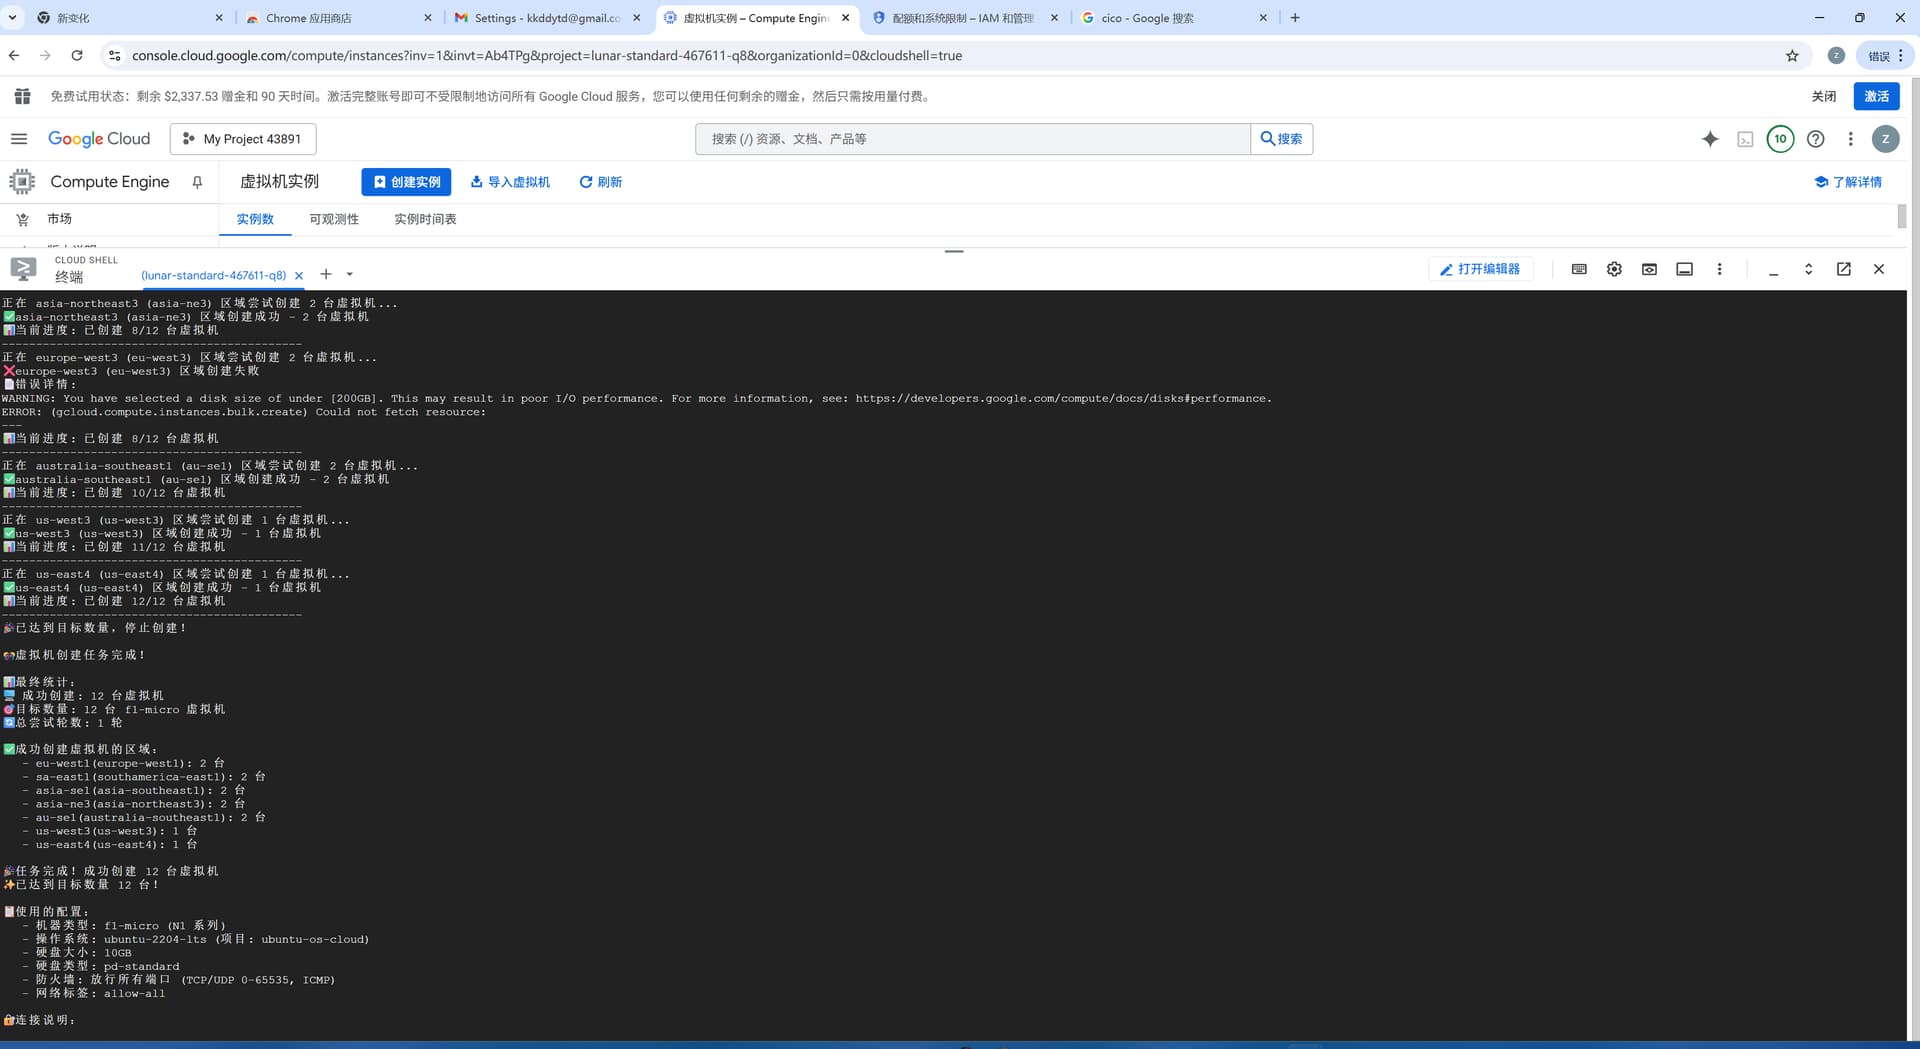This screenshot has width=1920, height=1049.
Task: Pin Compute Engine with the pin icon
Action: click(x=197, y=182)
